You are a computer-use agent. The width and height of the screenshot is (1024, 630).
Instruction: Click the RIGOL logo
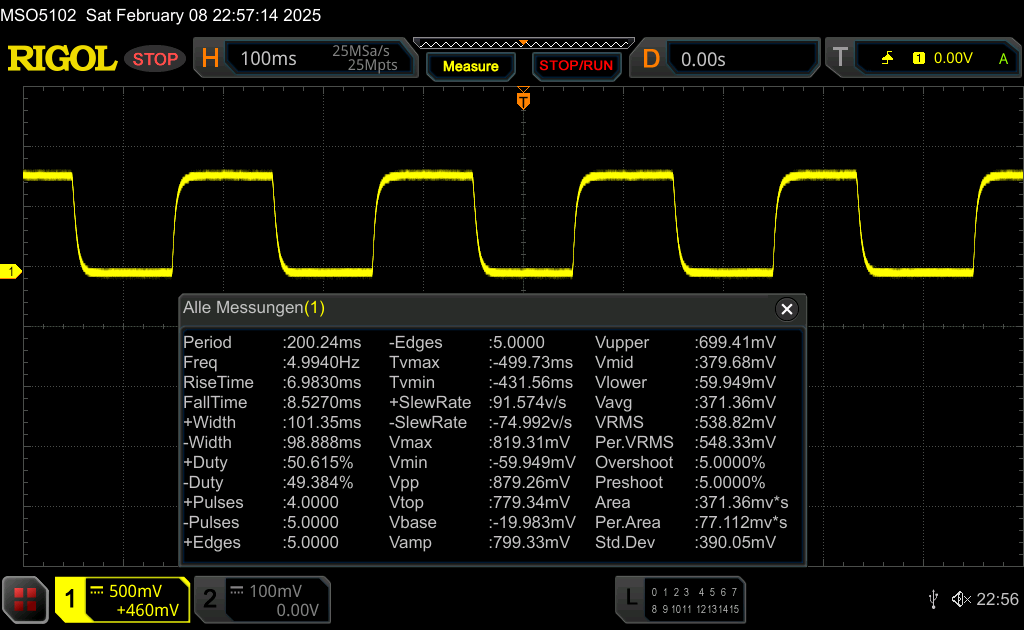[62, 59]
